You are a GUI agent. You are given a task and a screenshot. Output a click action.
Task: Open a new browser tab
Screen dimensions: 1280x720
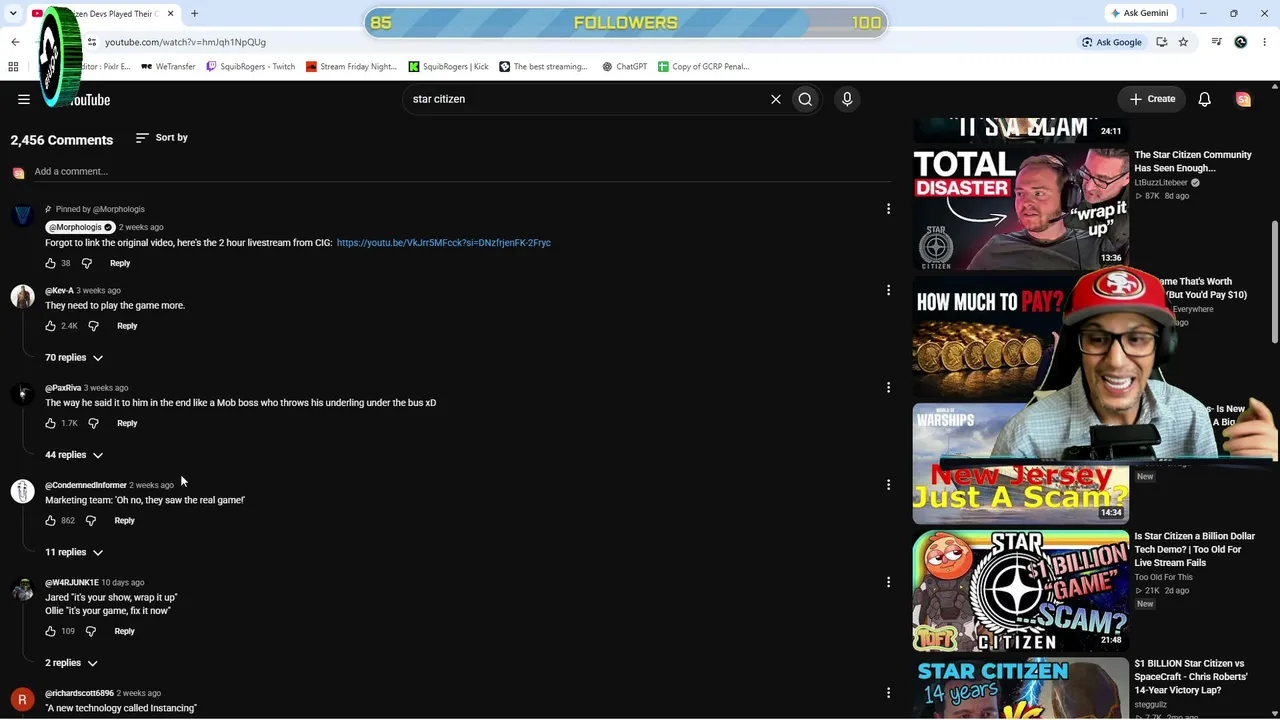195,14
